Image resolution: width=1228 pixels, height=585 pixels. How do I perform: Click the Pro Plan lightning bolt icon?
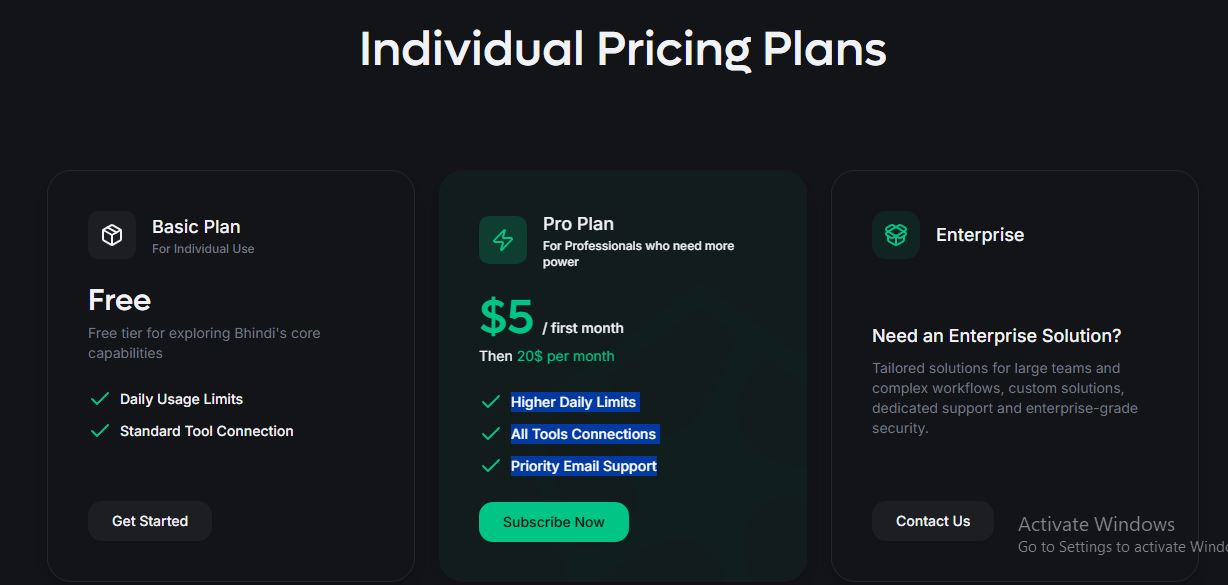pyautogui.click(x=503, y=240)
